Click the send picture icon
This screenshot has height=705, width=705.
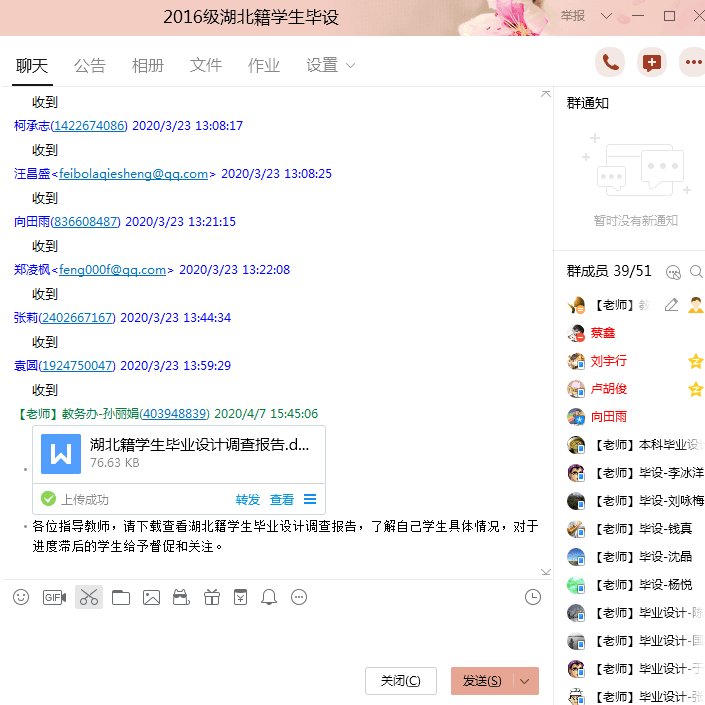point(151,597)
